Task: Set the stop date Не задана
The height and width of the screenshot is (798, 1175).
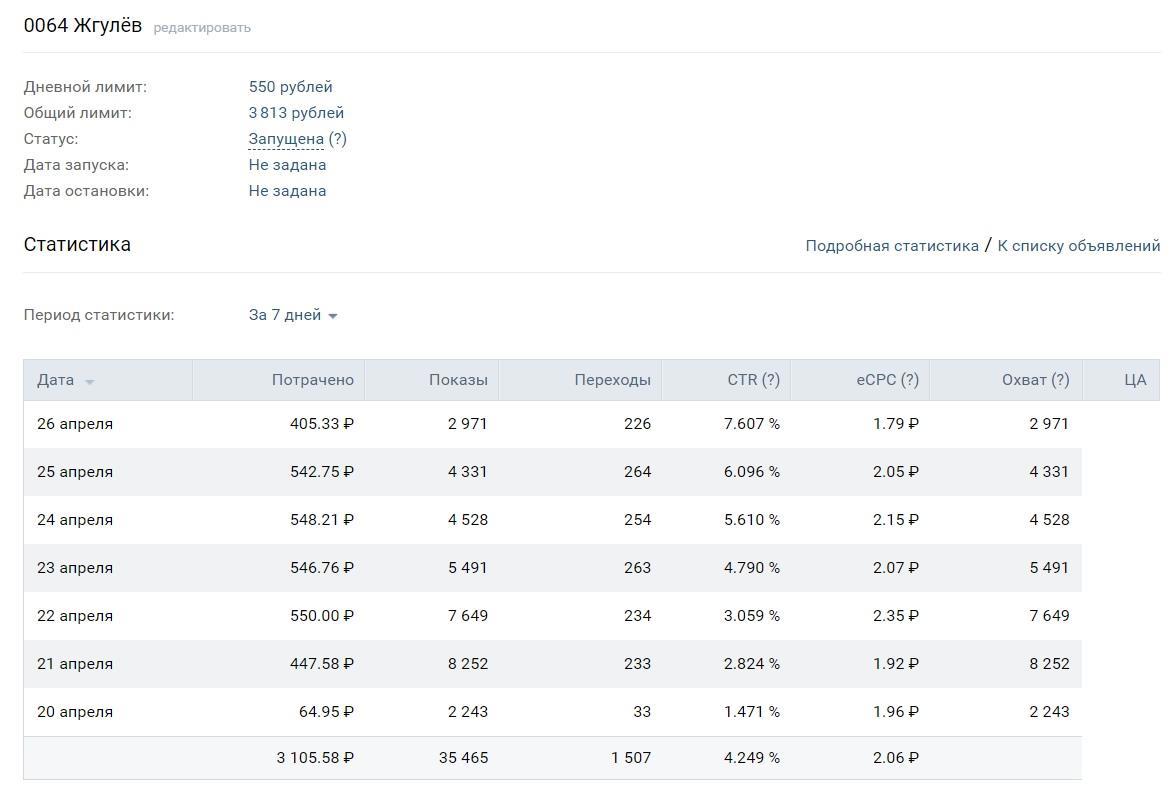Action: tap(287, 191)
